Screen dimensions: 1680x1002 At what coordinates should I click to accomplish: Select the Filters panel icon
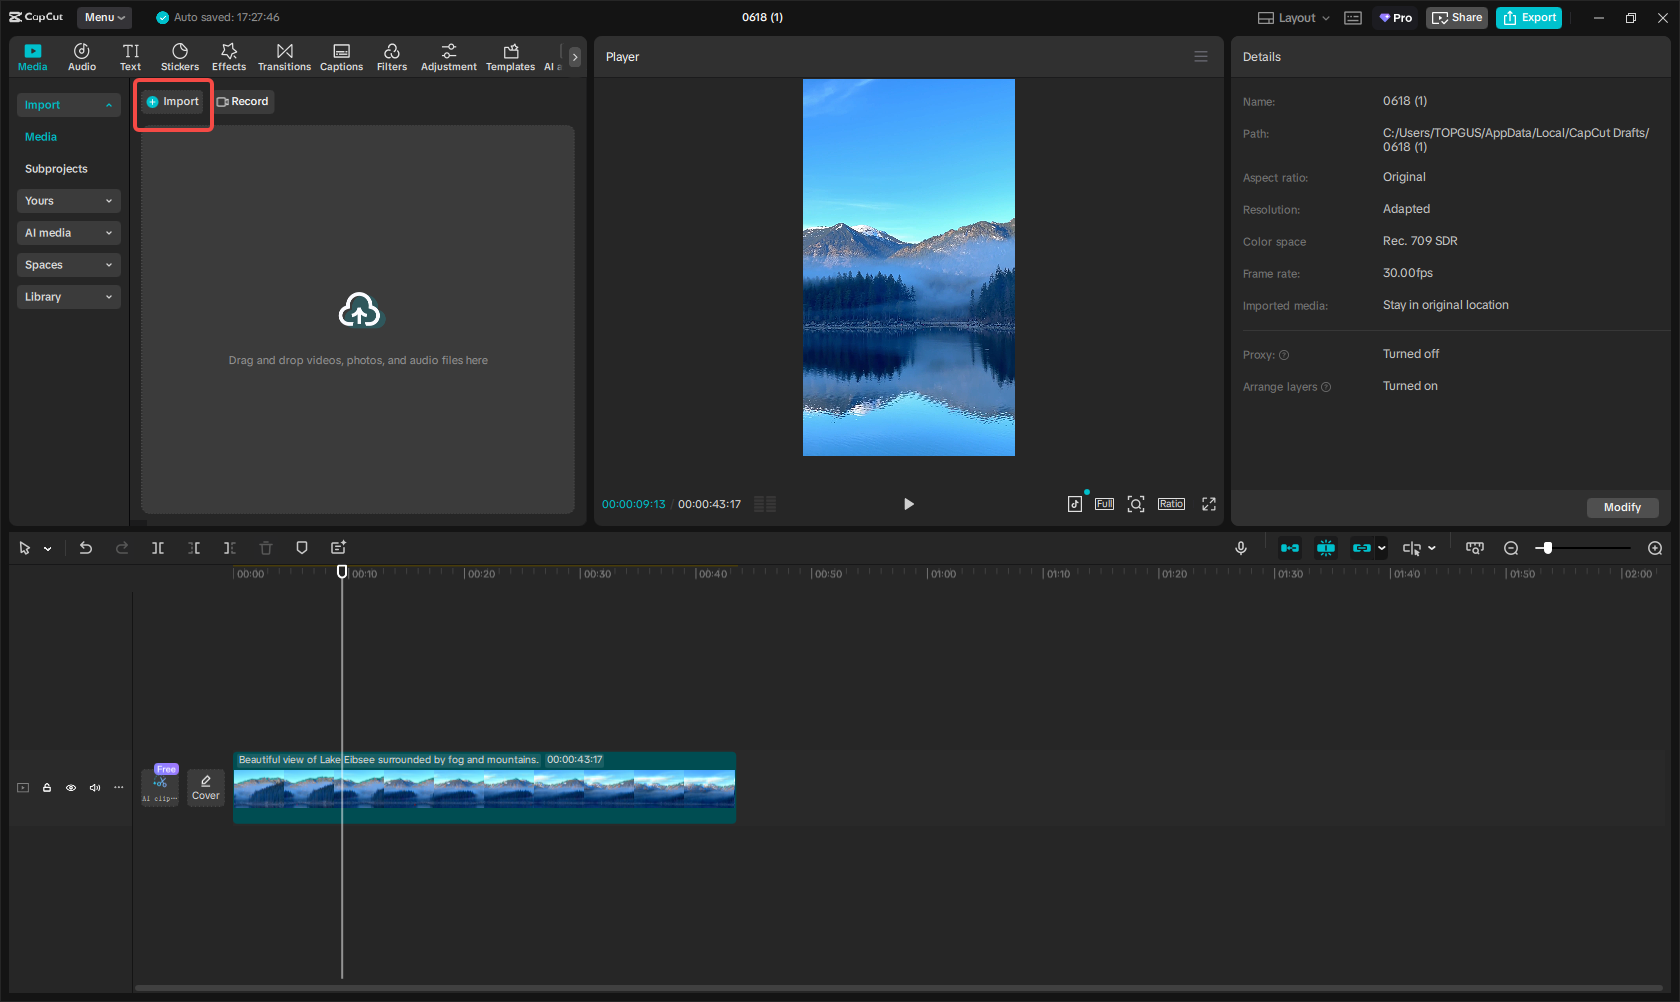point(391,56)
